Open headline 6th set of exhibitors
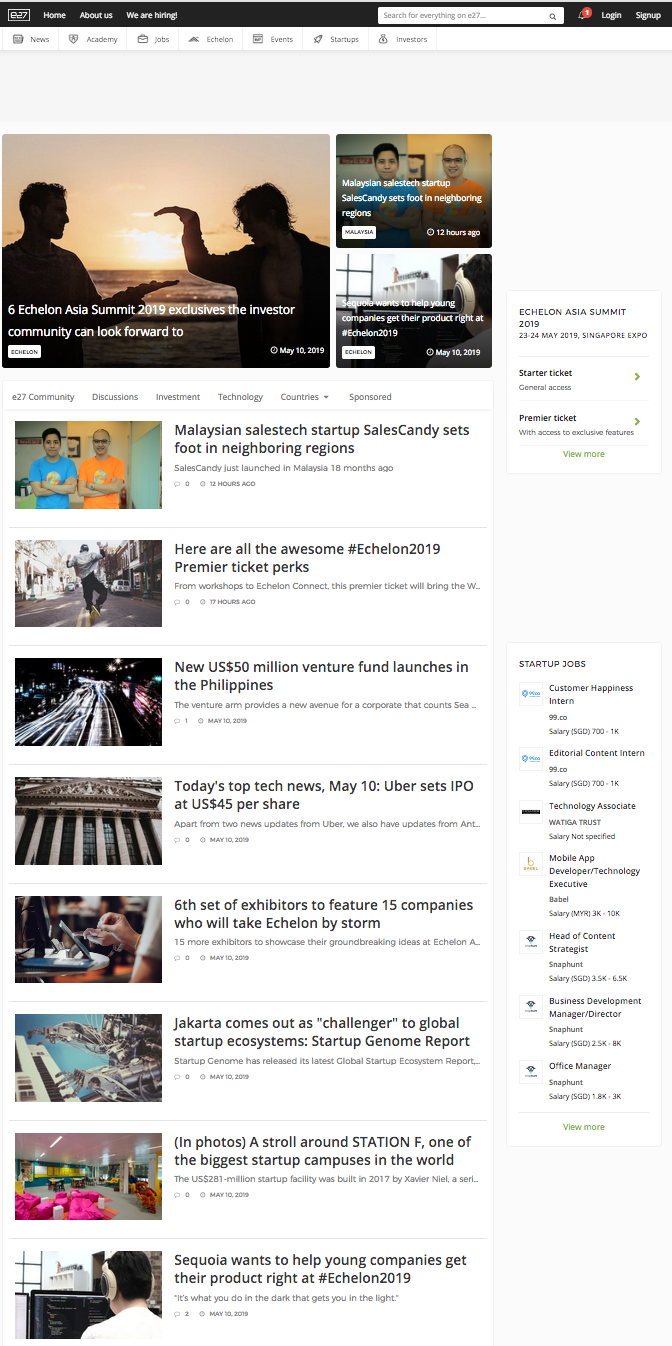672x1346 pixels. coord(324,914)
